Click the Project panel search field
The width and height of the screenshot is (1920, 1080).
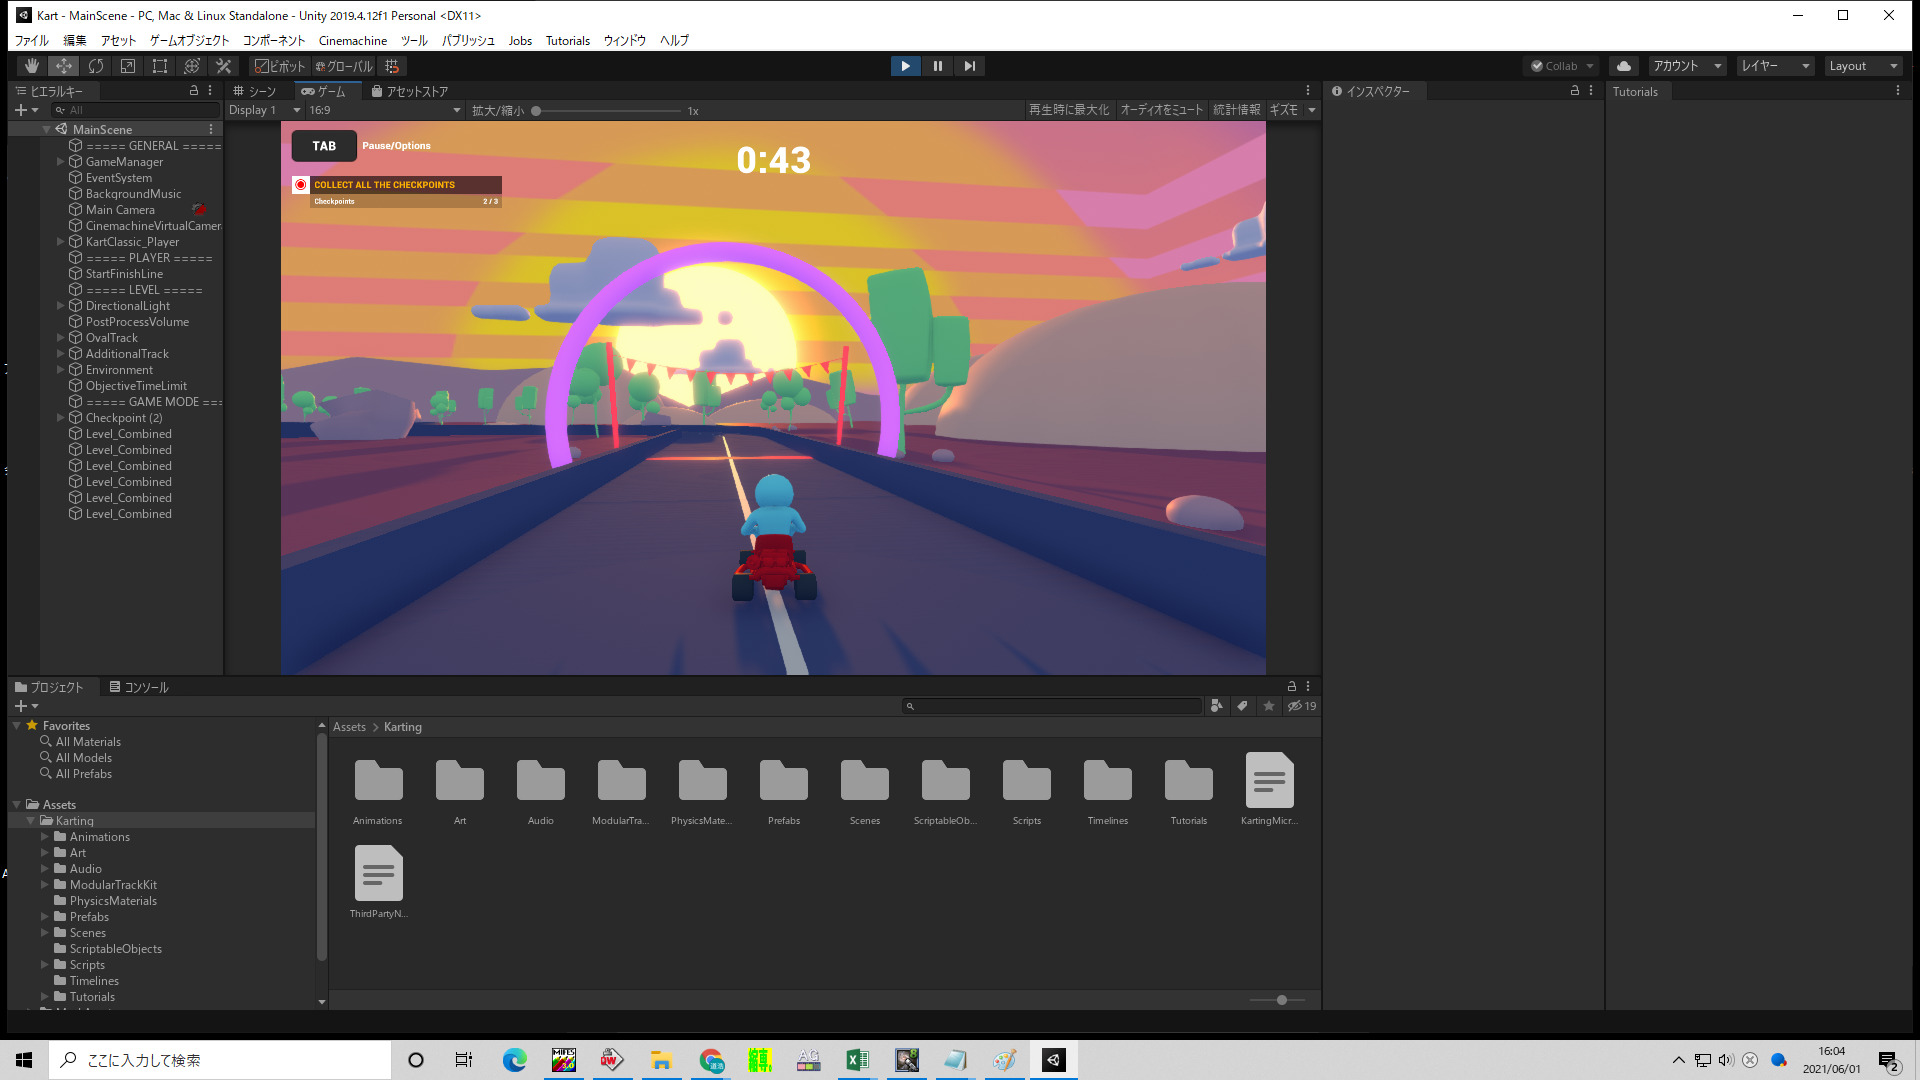[1052, 706]
